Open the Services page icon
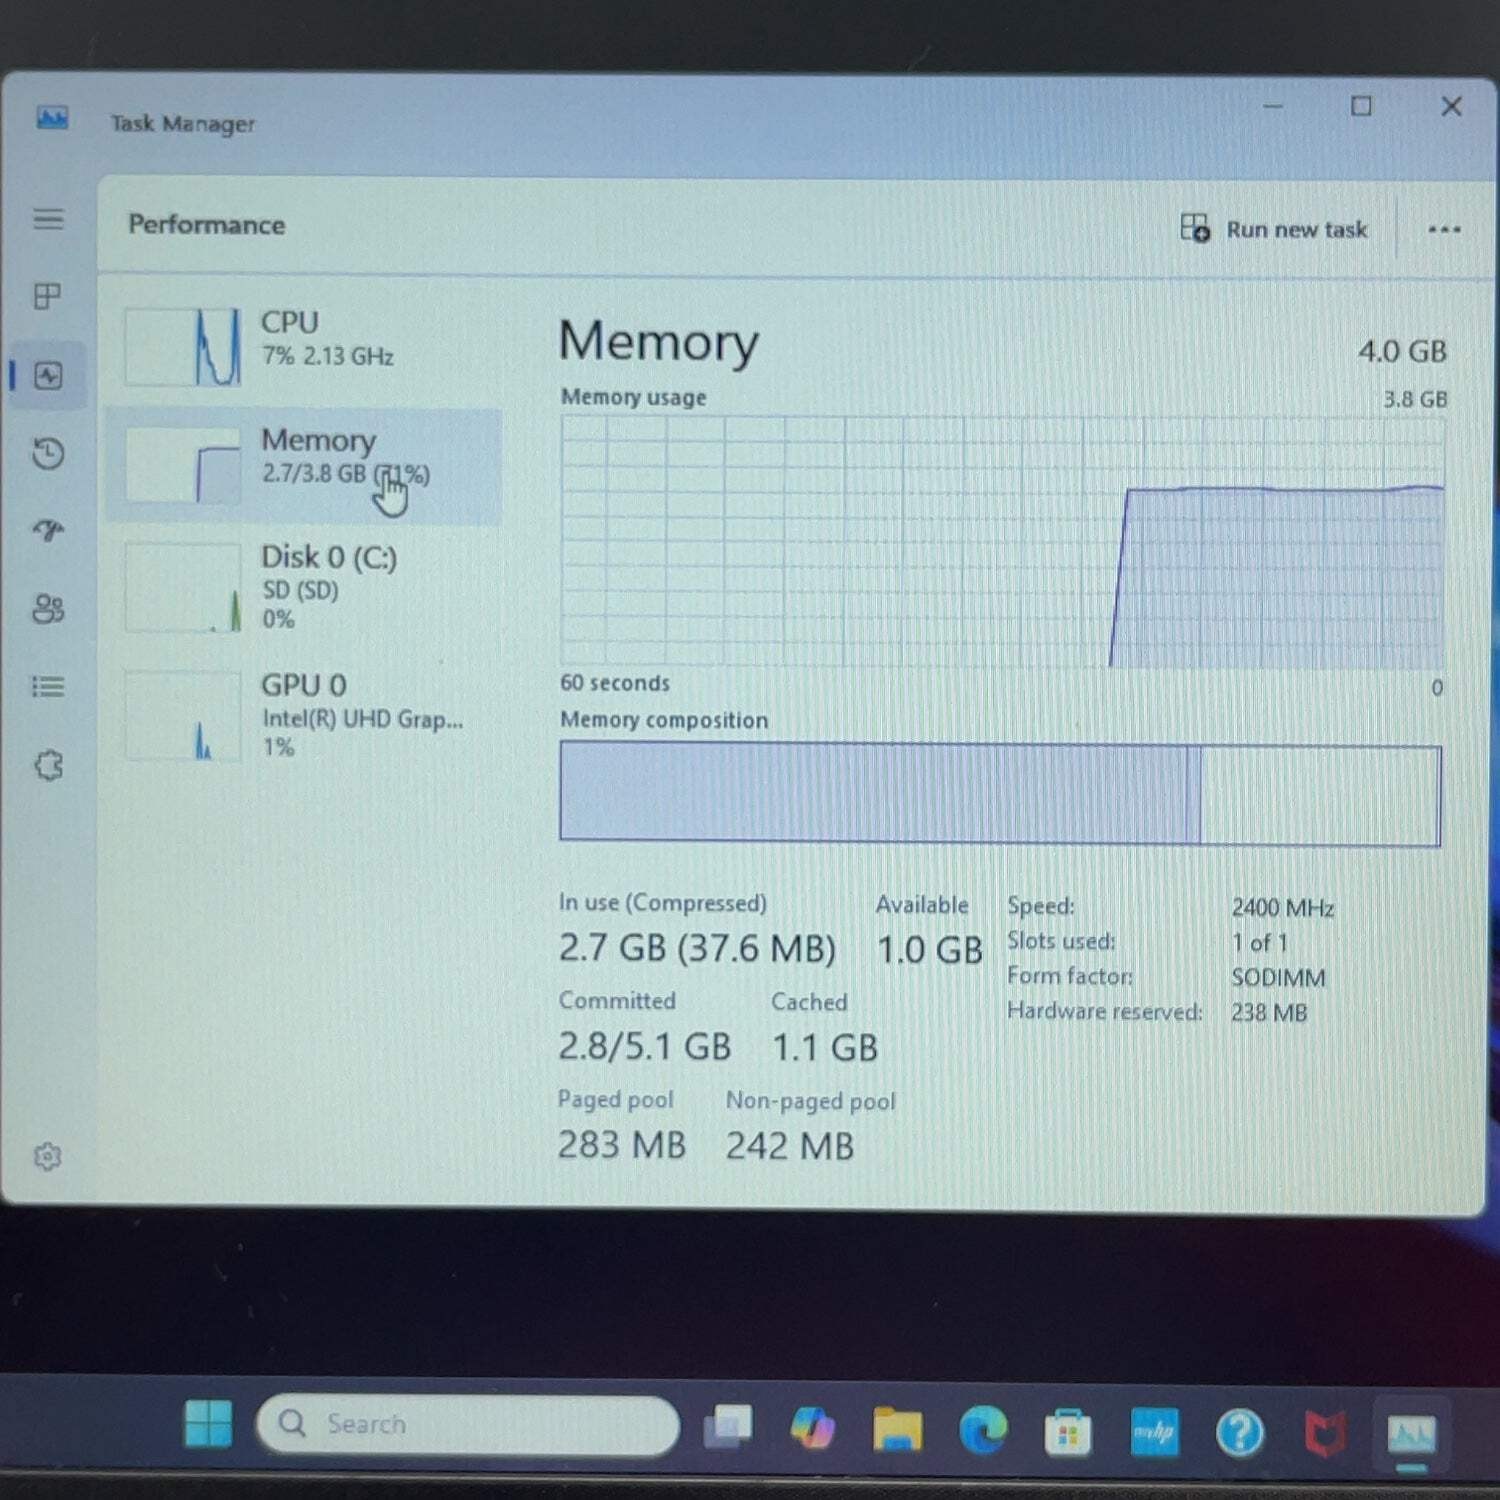 48,765
